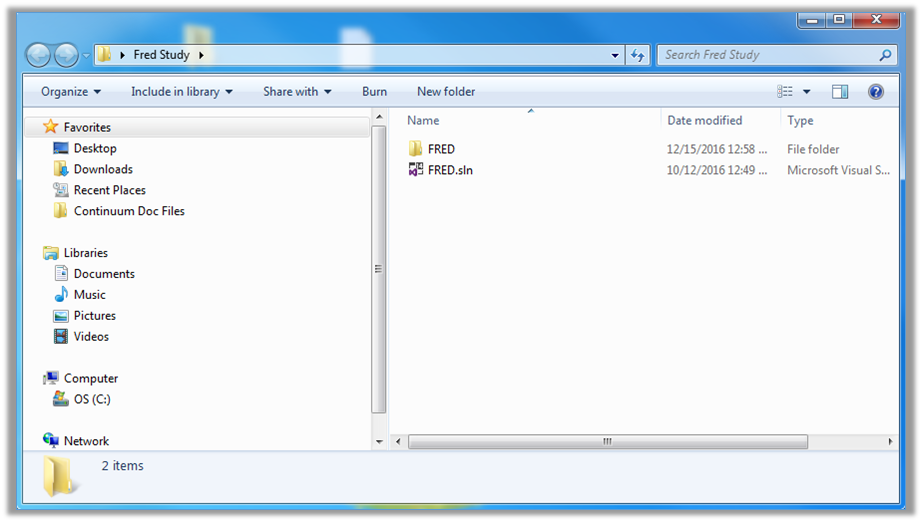Click the Network globe icon
This screenshot has height=522, width=922.
tap(51, 440)
